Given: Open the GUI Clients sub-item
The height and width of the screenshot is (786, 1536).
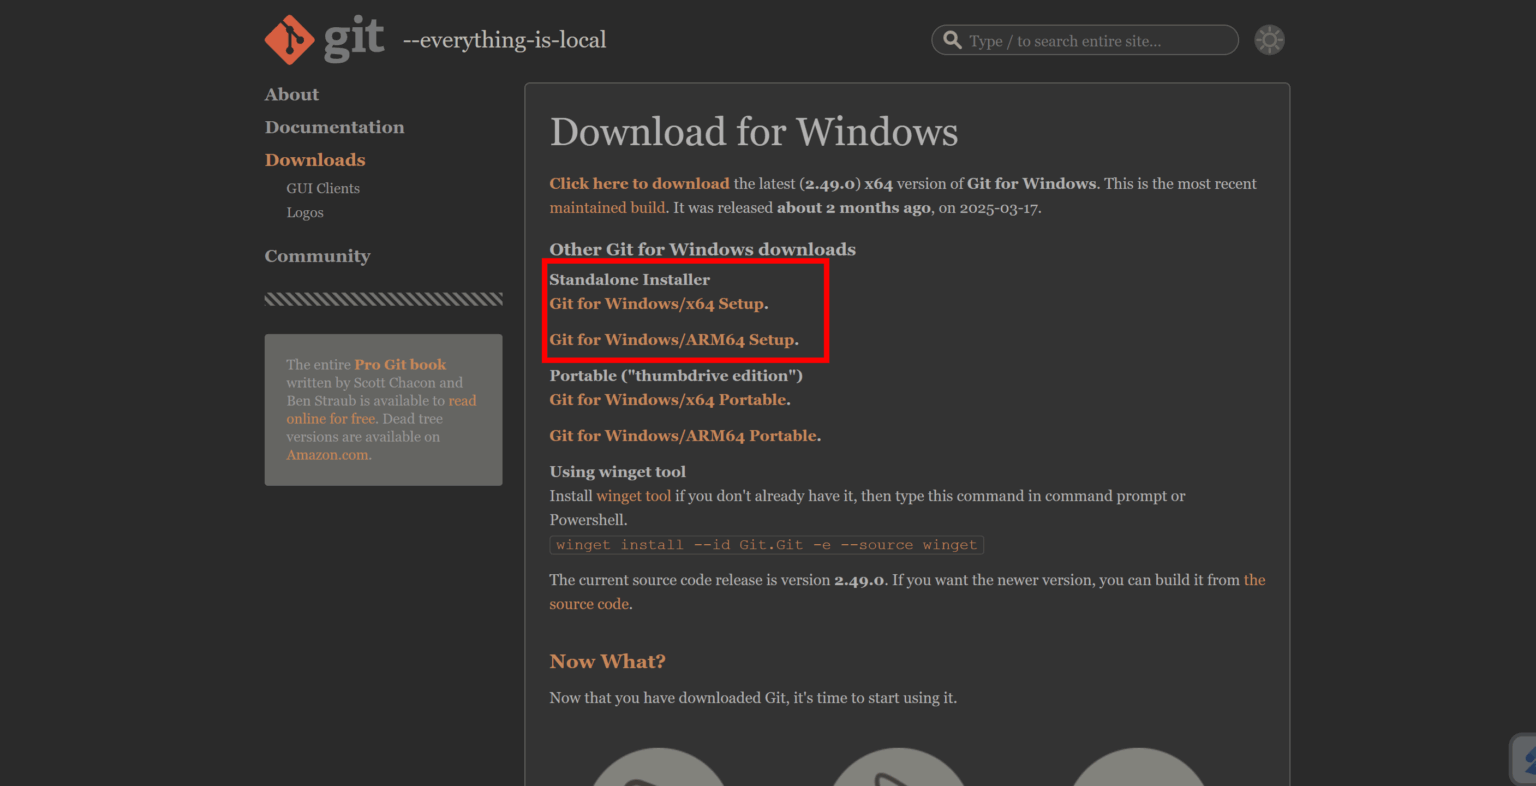Looking at the screenshot, I should pos(323,188).
